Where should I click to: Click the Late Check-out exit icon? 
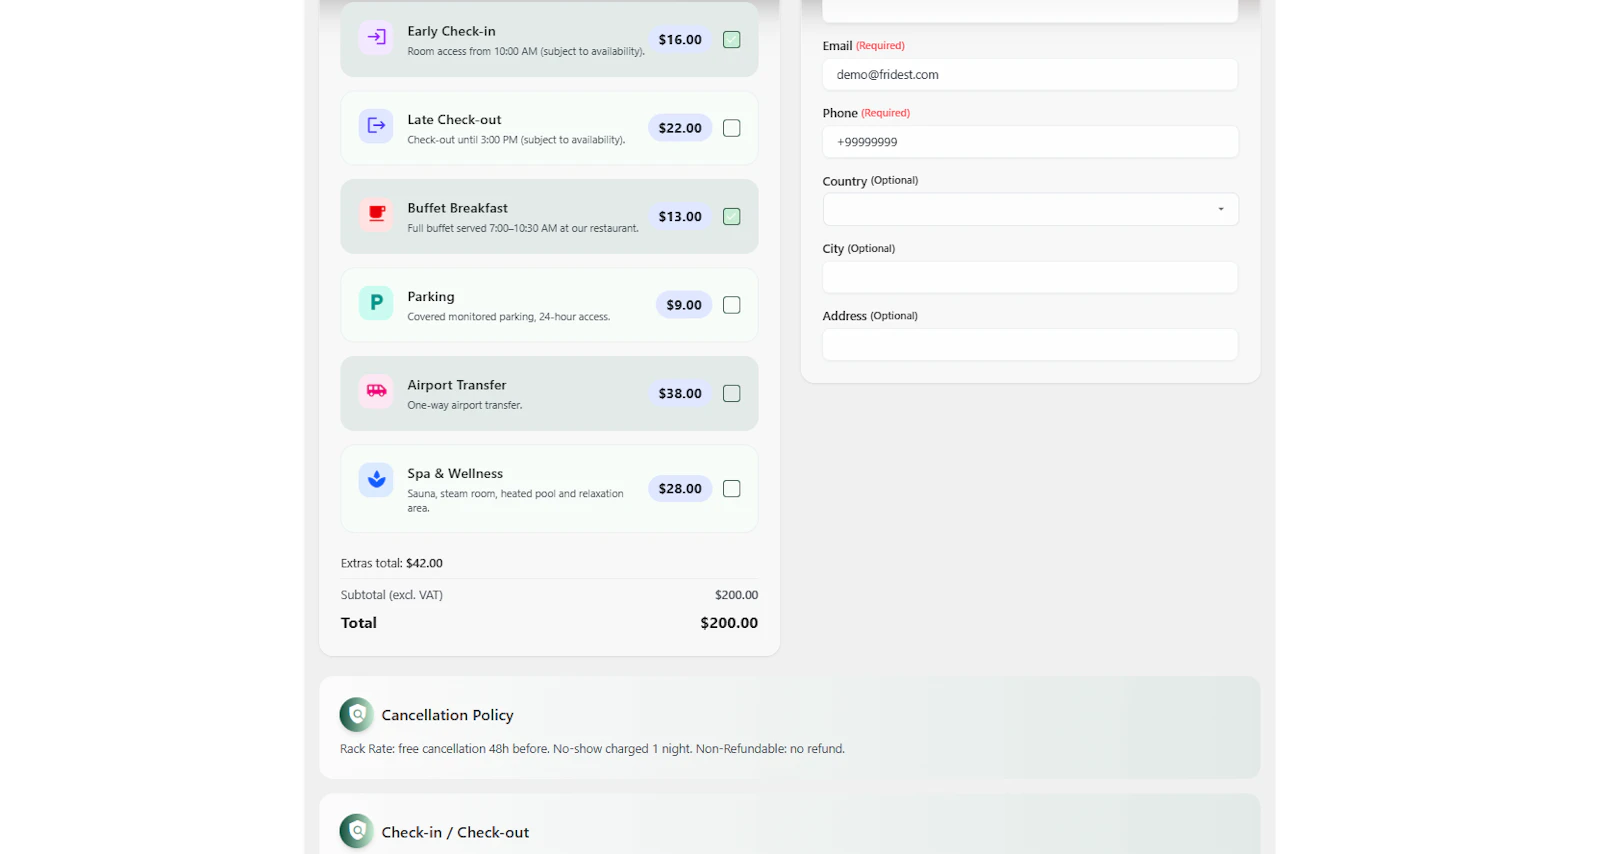pos(376,126)
